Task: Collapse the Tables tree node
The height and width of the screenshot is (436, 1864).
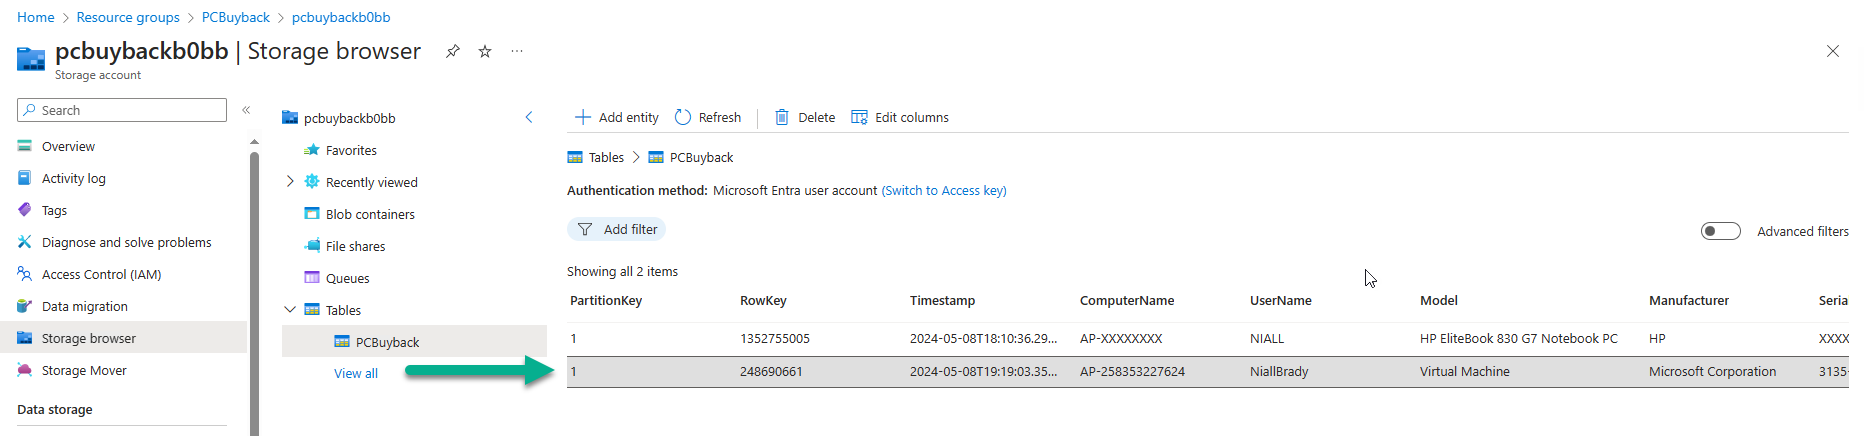Action: 290,310
